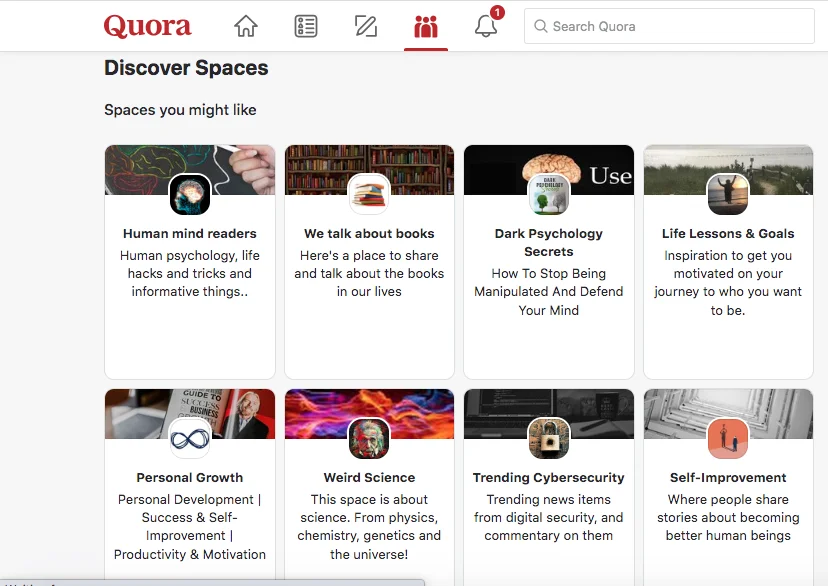828x586 pixels.
Task: Open the Home feed icon
Action: 246,26
